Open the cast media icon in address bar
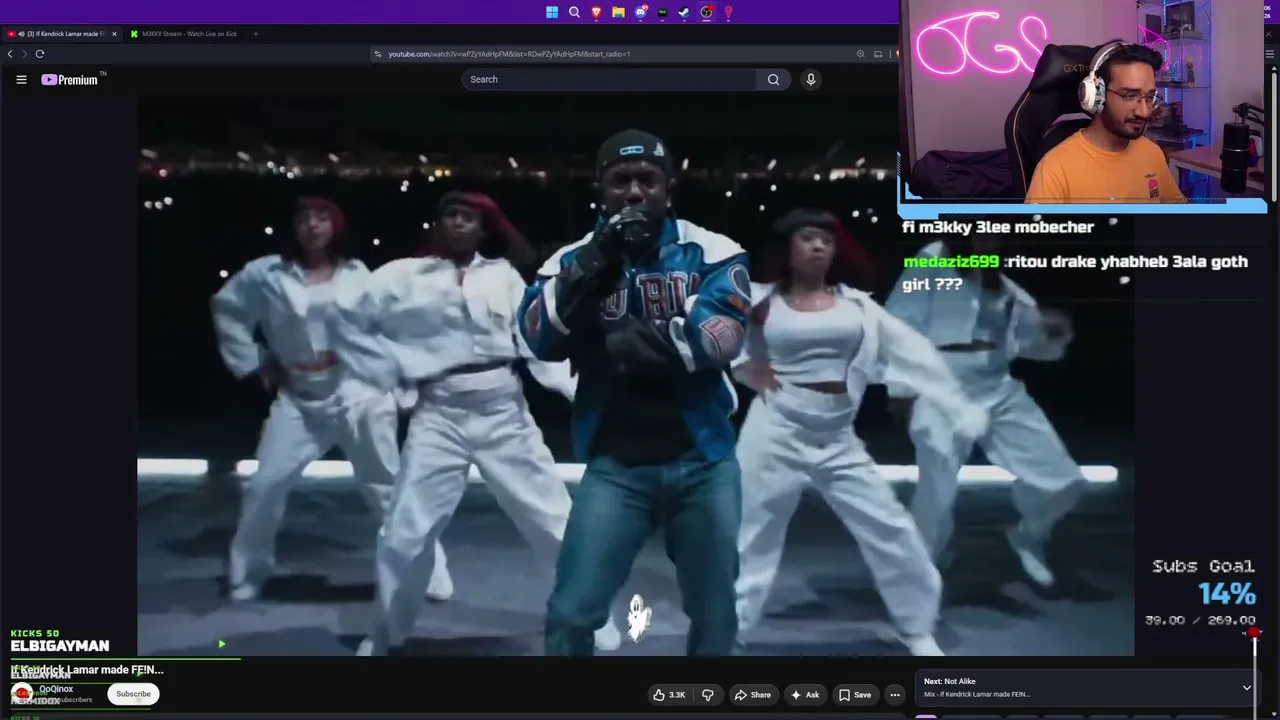The width and height of the screenshot is (1280, 720). [x=878, y=54]
